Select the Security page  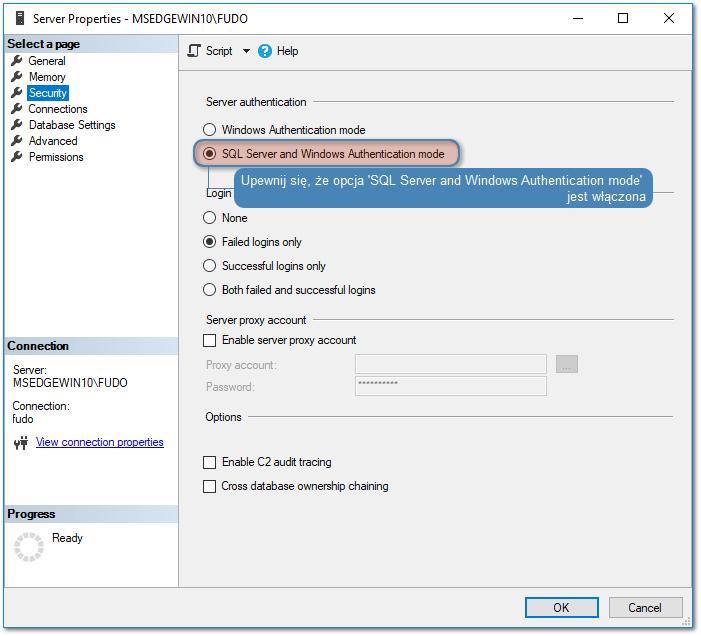[x=48, y=93]
